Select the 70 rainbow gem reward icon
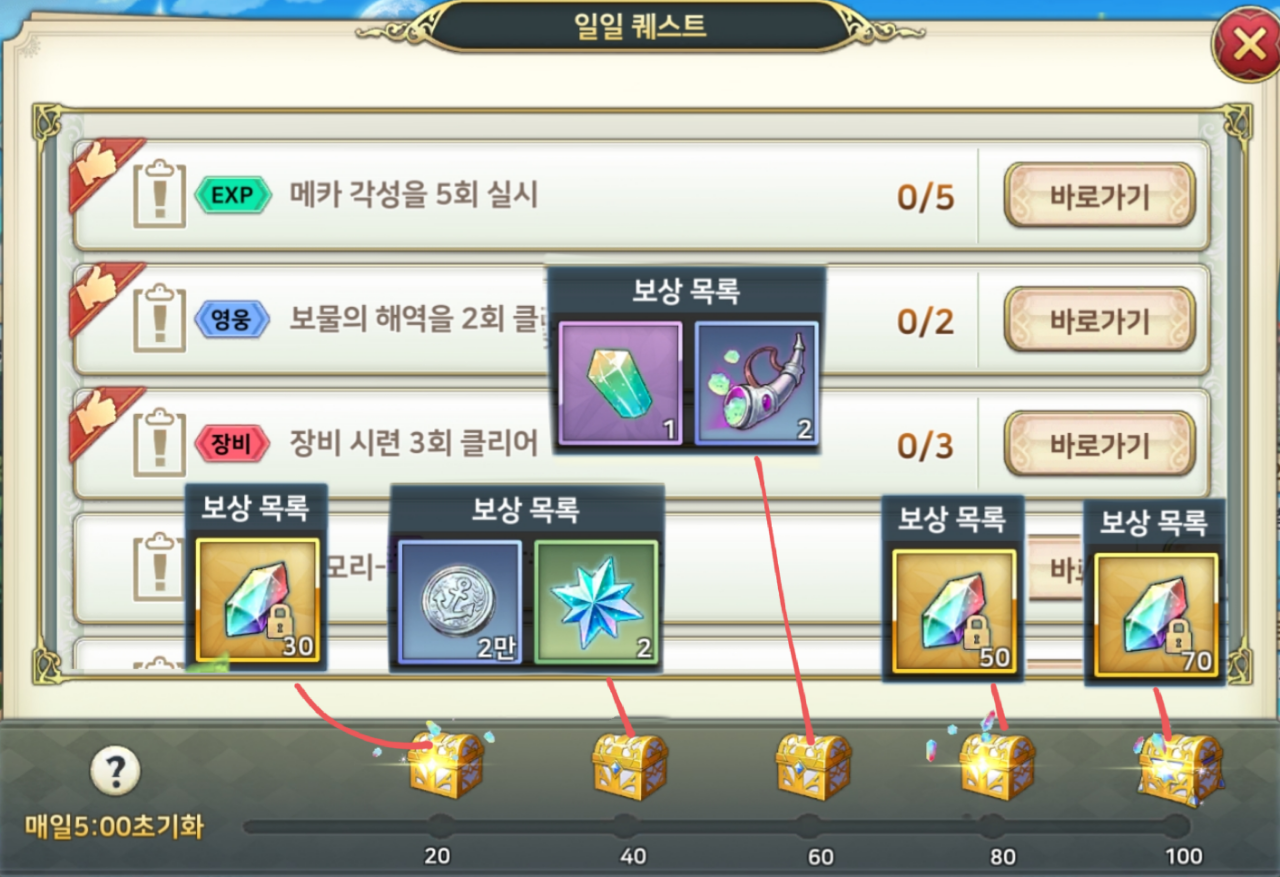The image size is (1280, 877). pyautogui.click(x=1156, y=616)
